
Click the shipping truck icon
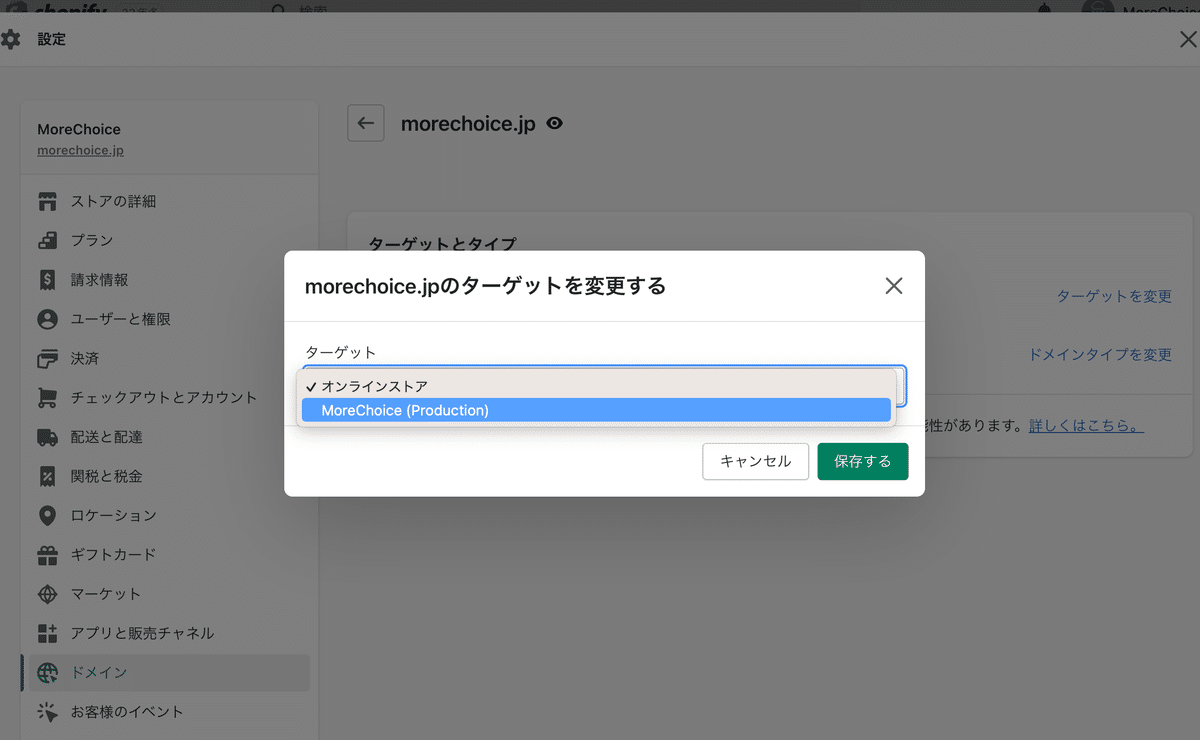coord(47,437)
